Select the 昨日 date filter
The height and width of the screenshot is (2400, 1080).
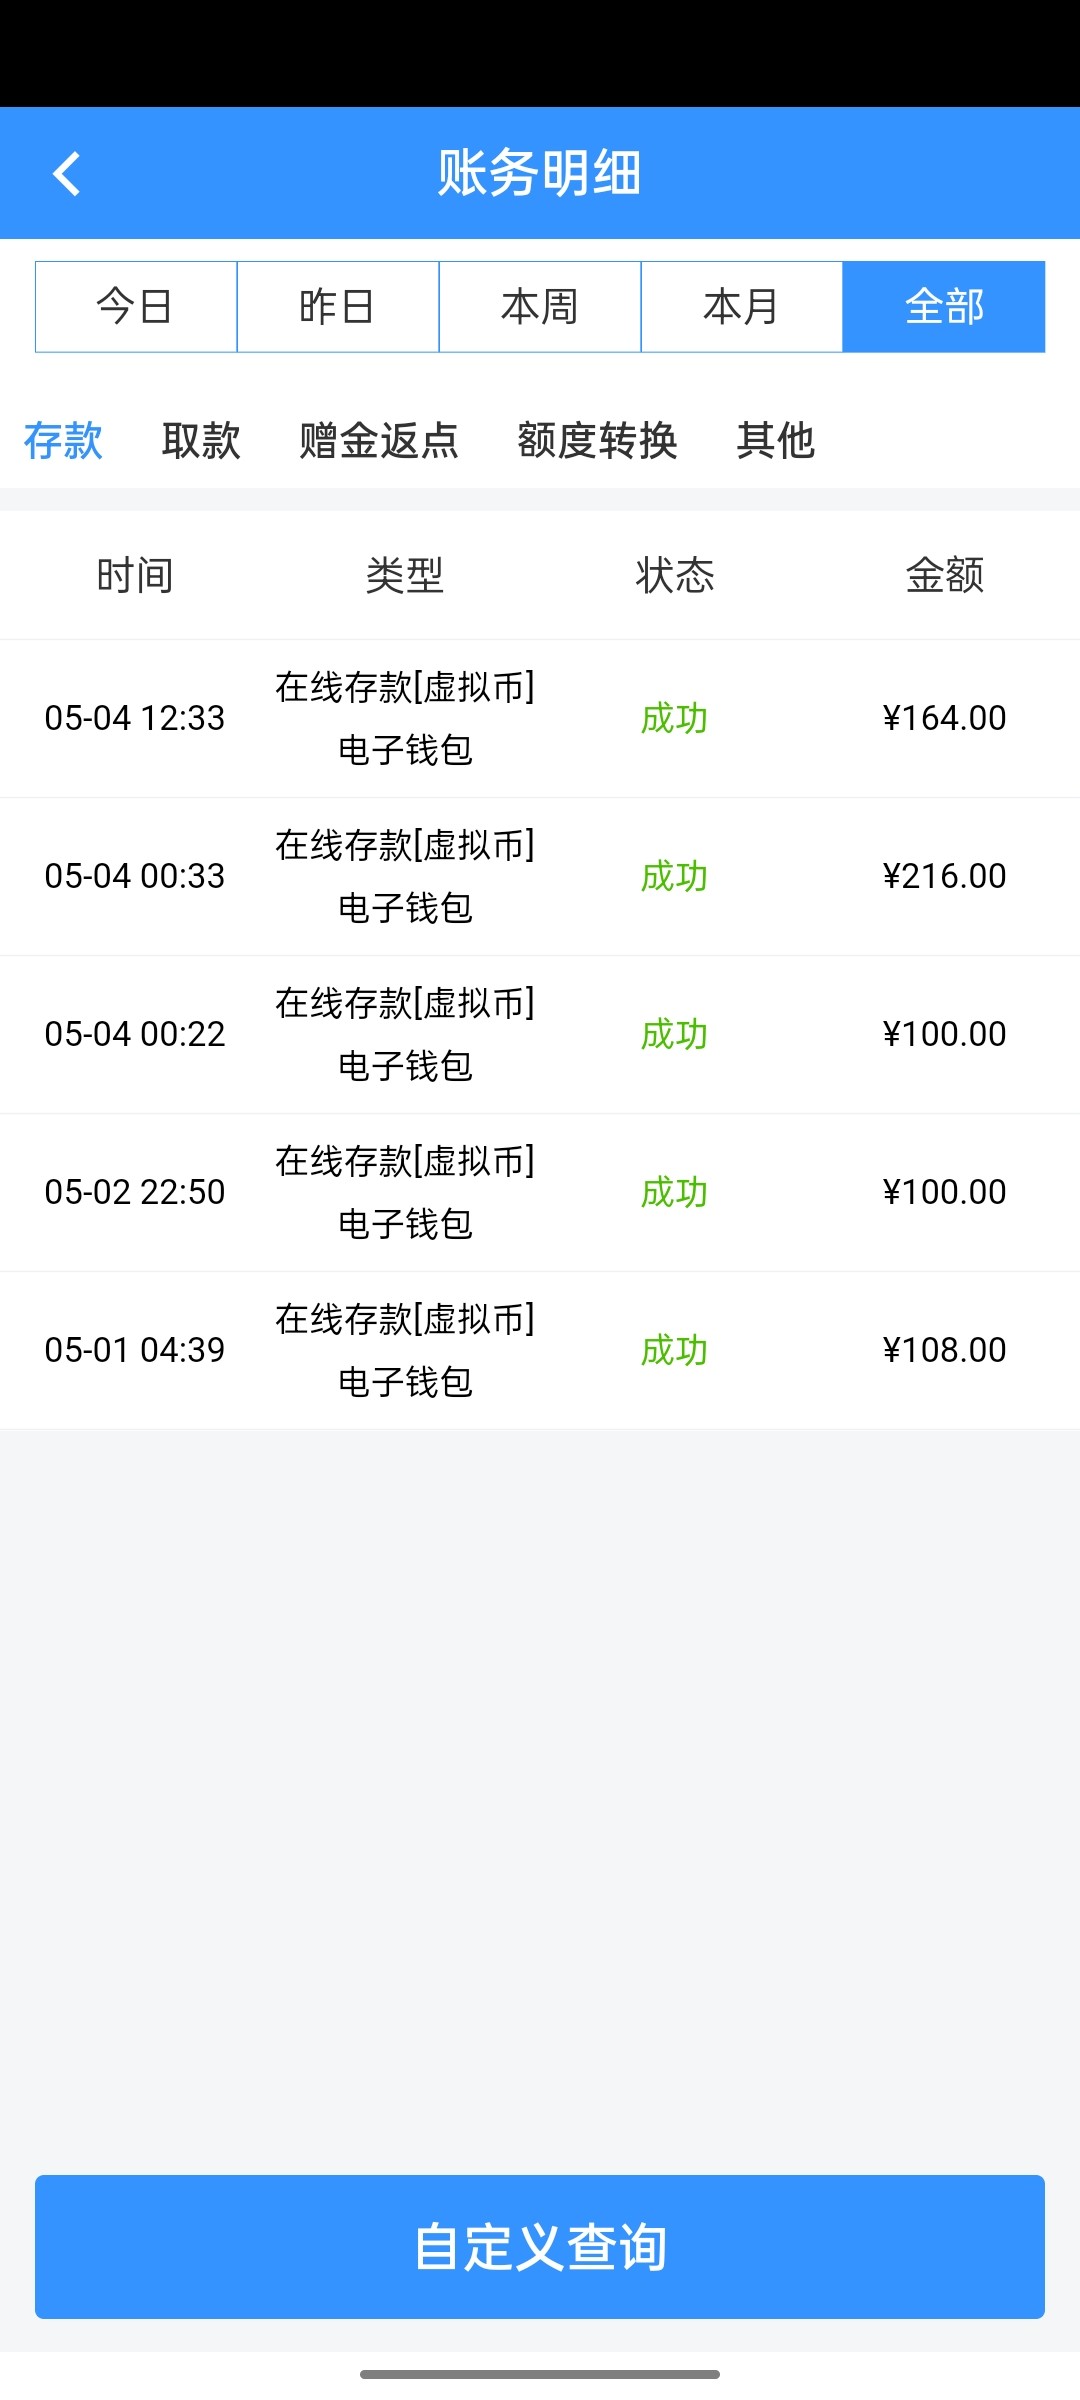tap(338, 307)
